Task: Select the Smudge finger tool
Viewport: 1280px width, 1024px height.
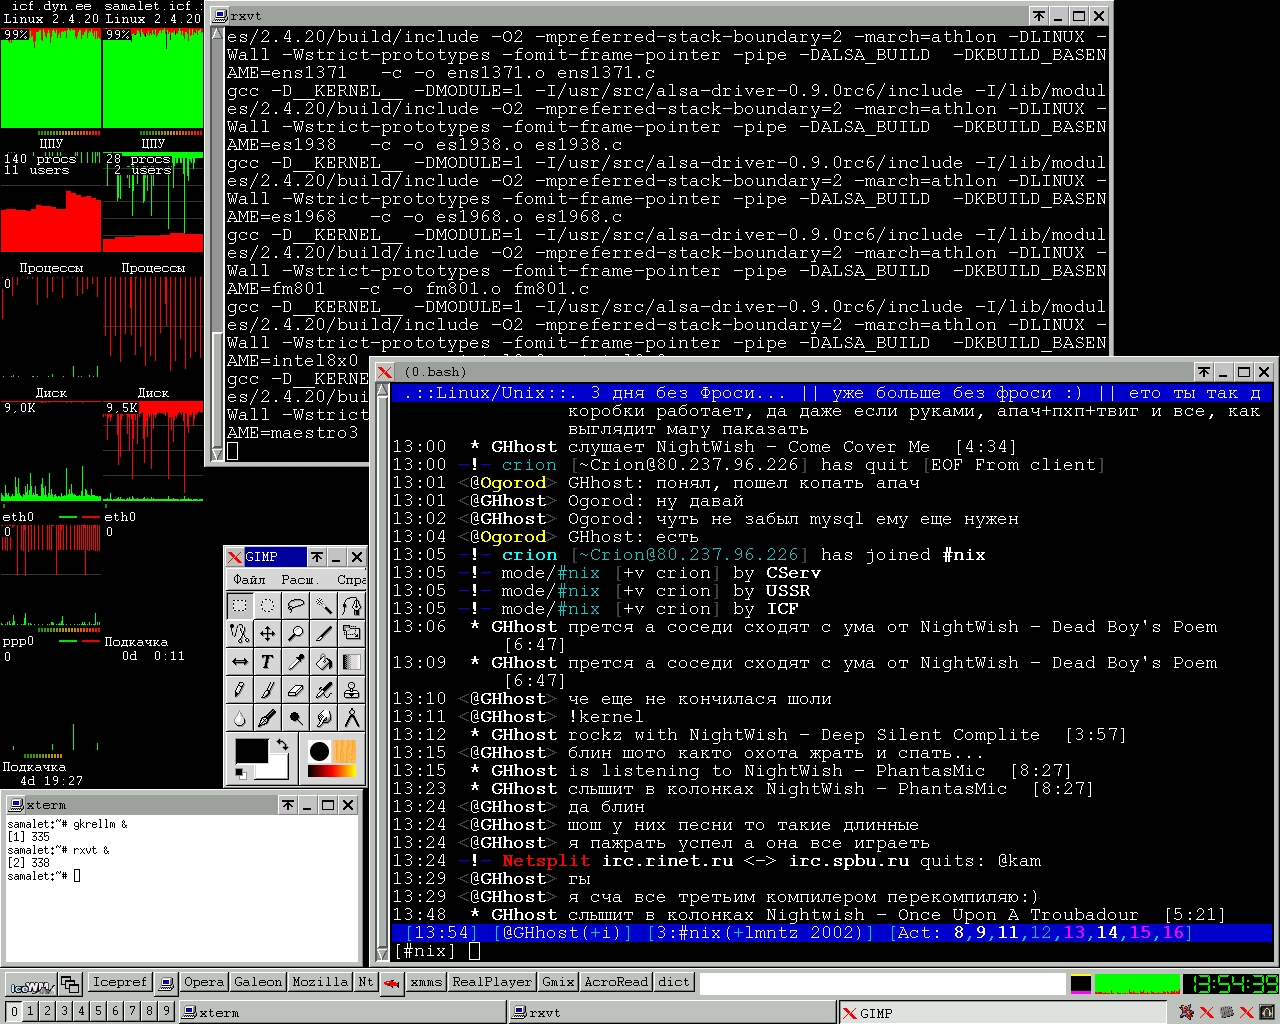Action: [324, 717]
